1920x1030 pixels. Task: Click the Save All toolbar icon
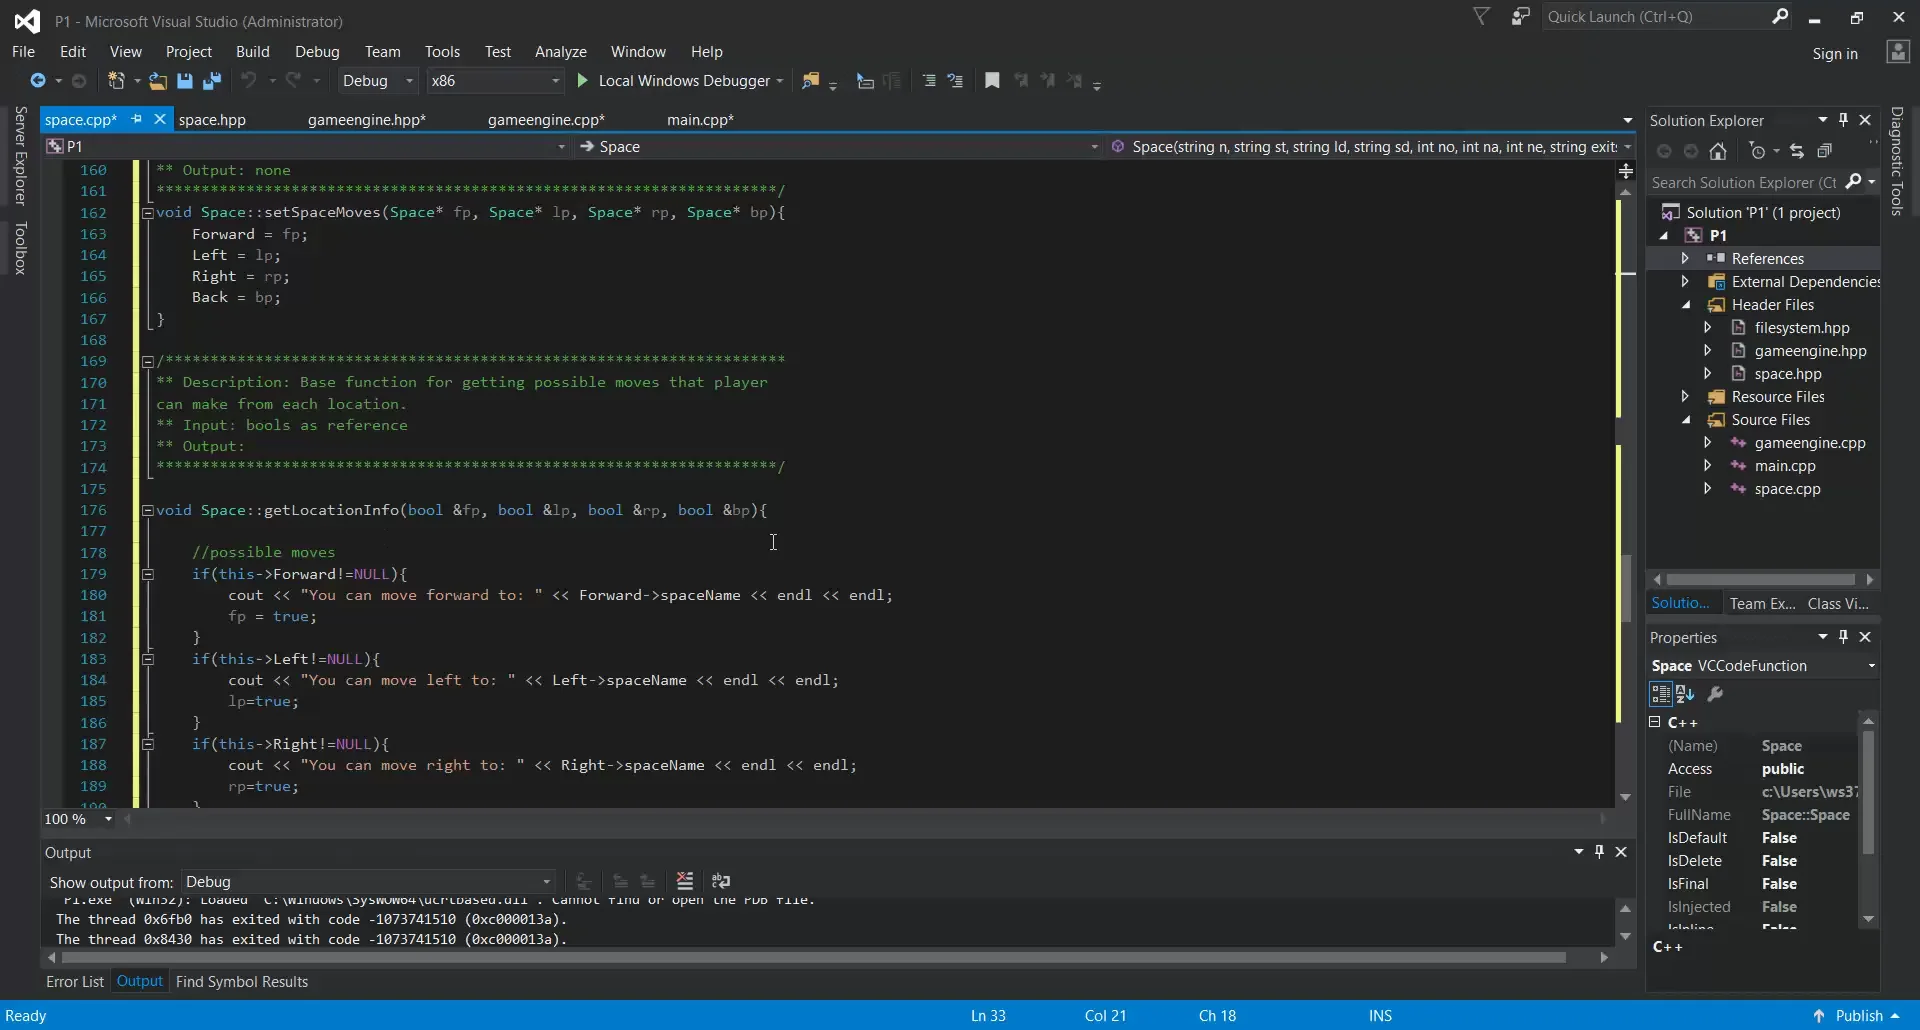click(x=212, y=81)
